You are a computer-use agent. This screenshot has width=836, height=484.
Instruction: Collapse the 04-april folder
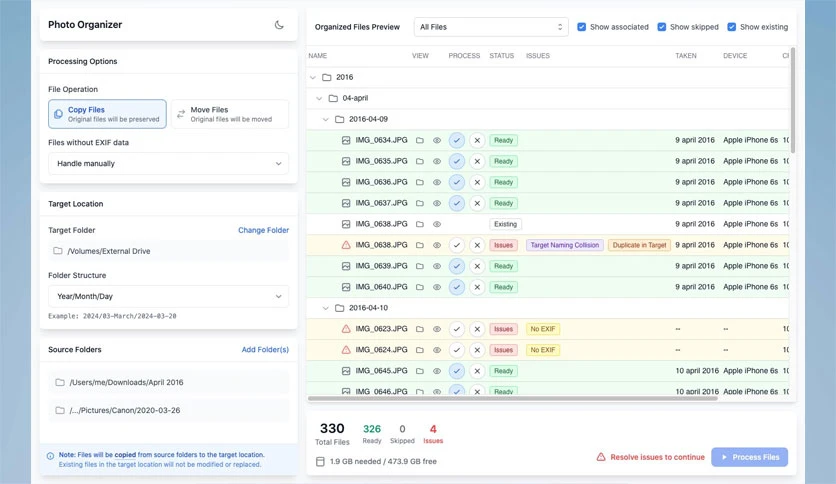(x=319, y=98)
